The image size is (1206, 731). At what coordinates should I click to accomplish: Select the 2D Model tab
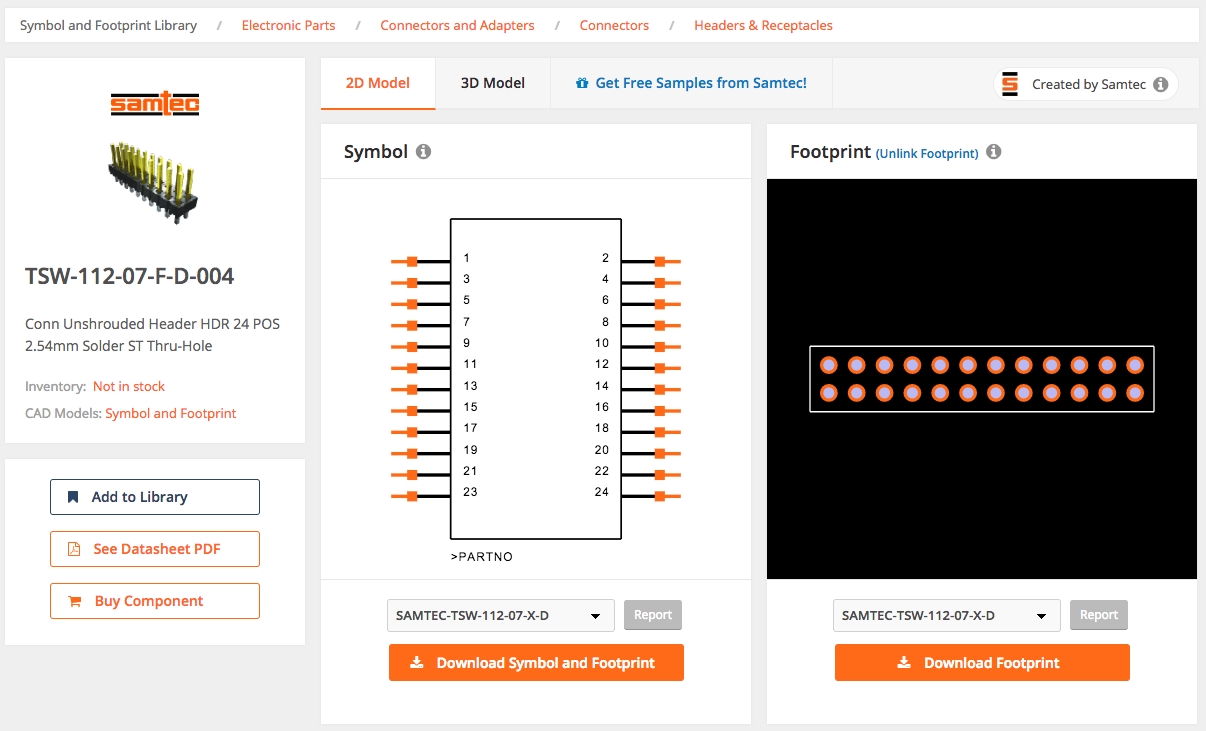pos(378,83)
